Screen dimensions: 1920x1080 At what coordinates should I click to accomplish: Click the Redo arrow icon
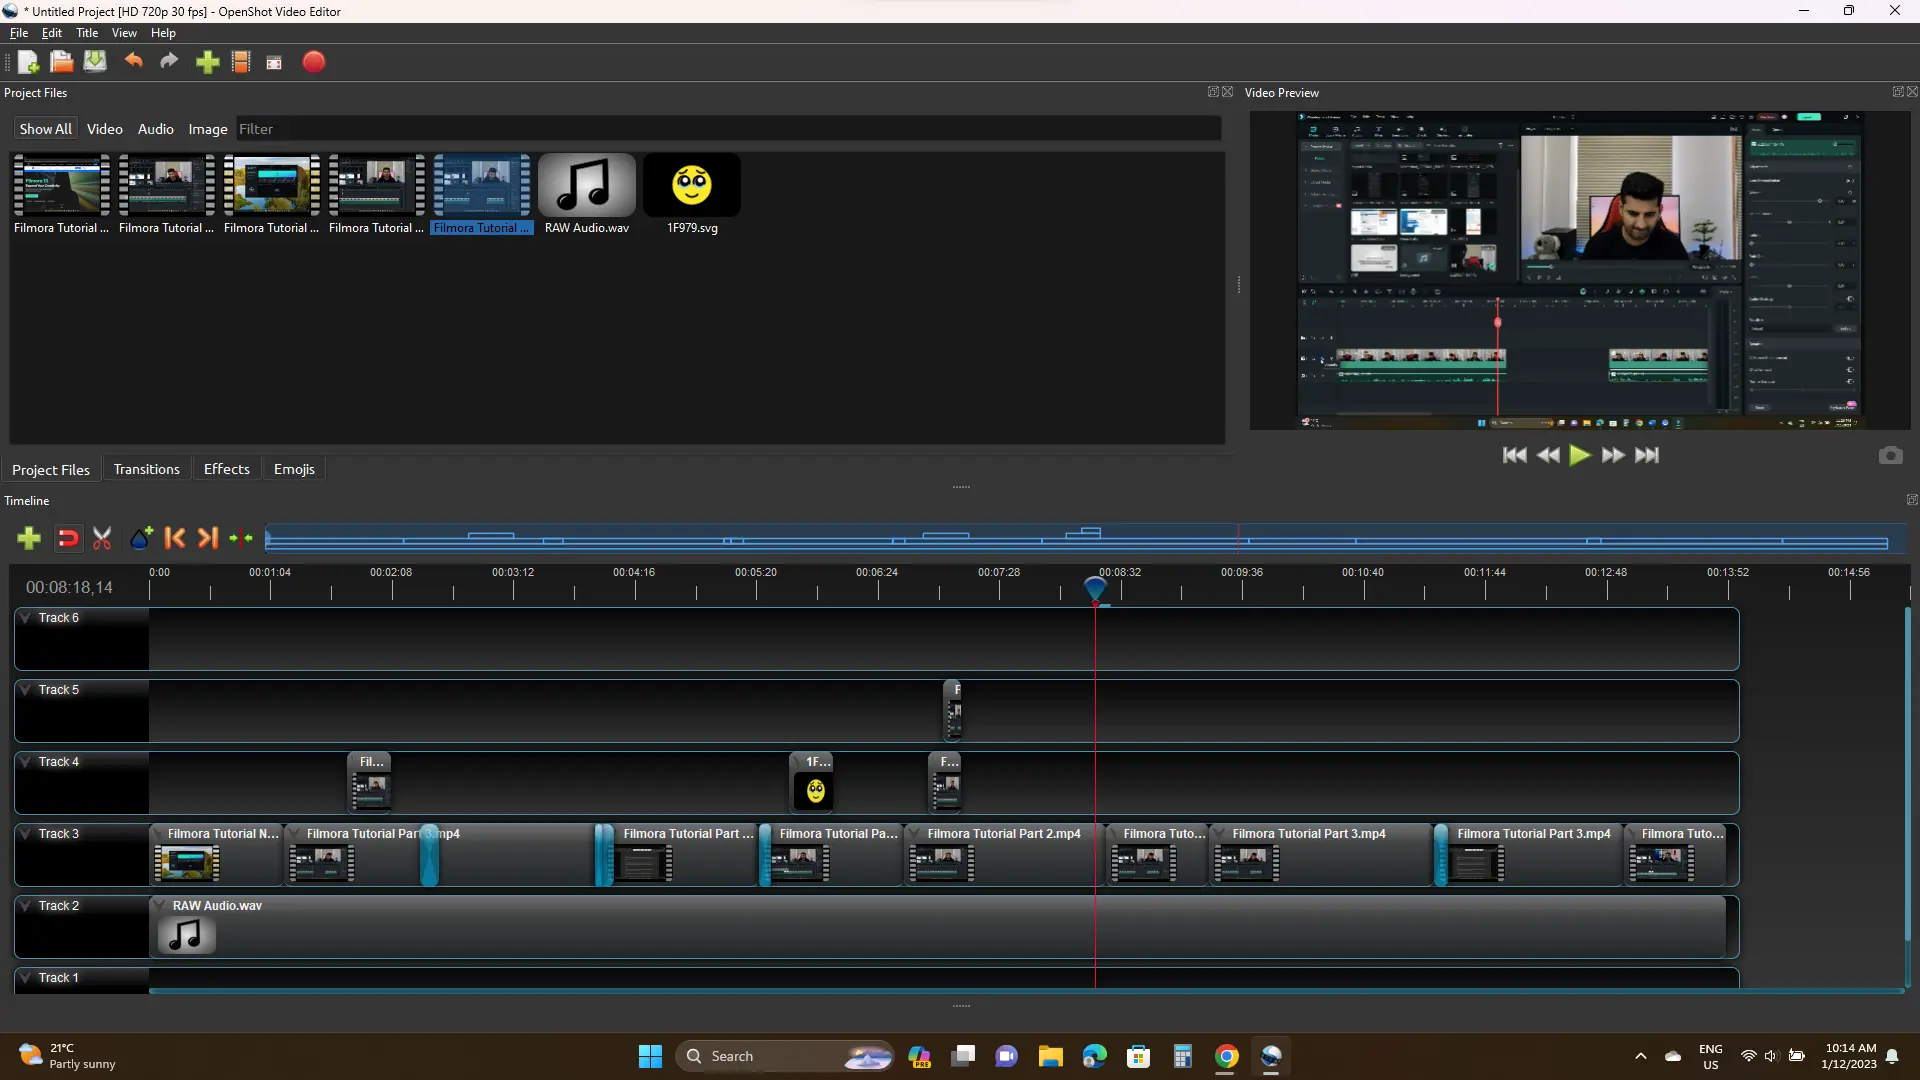click(169, 62)
